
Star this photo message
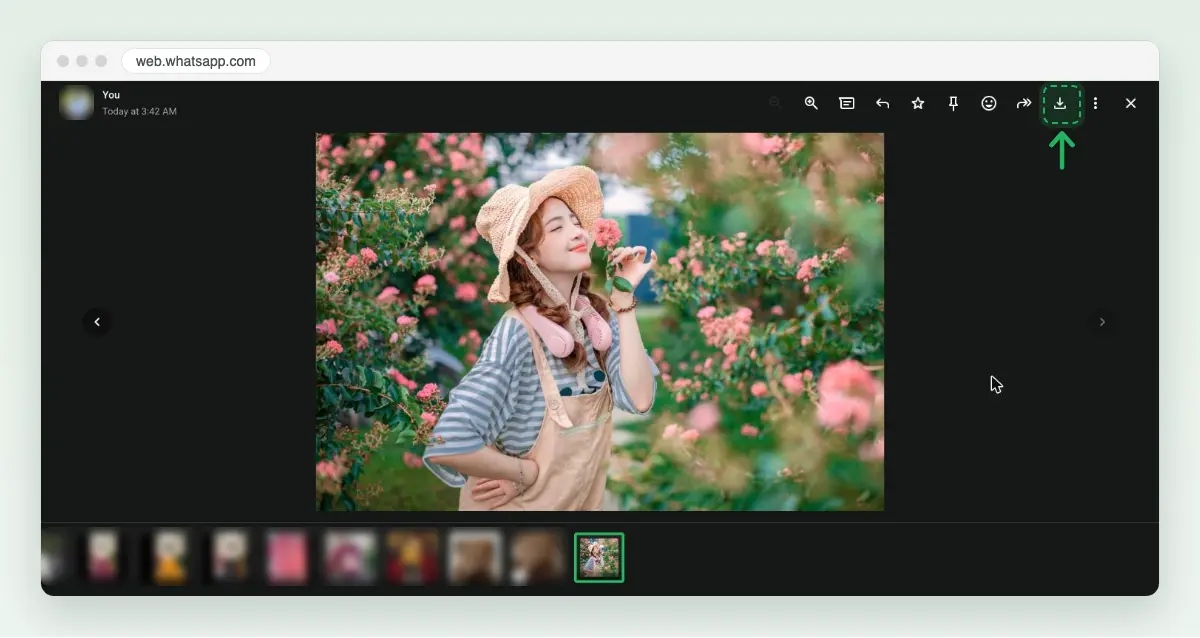918,103
